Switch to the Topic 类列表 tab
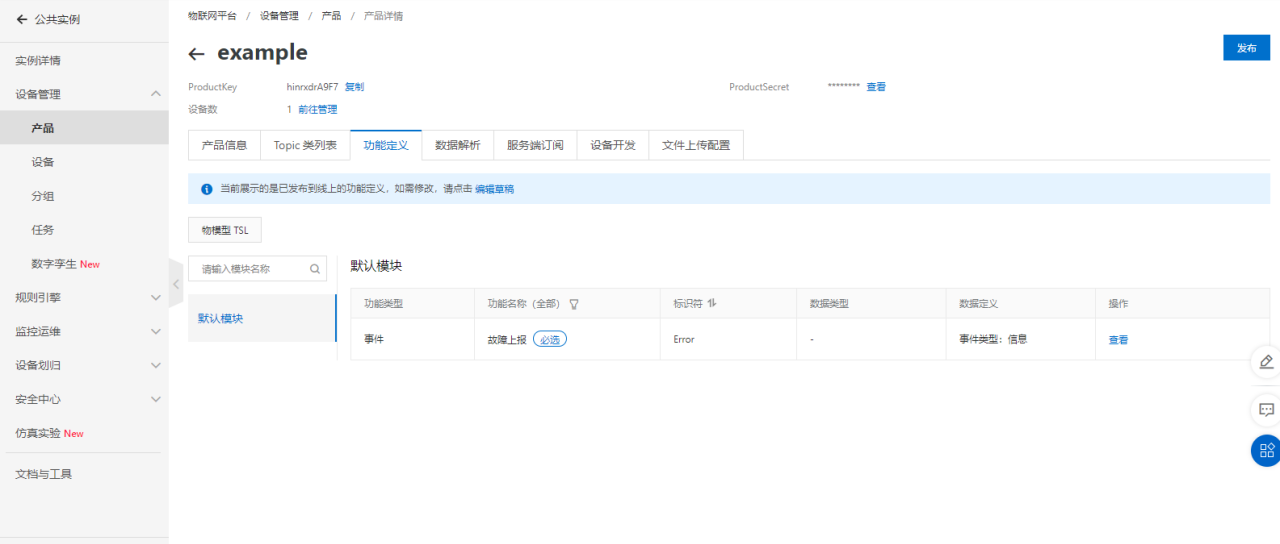This screenshot has width=1280, height=544. (x=305, y=145)
